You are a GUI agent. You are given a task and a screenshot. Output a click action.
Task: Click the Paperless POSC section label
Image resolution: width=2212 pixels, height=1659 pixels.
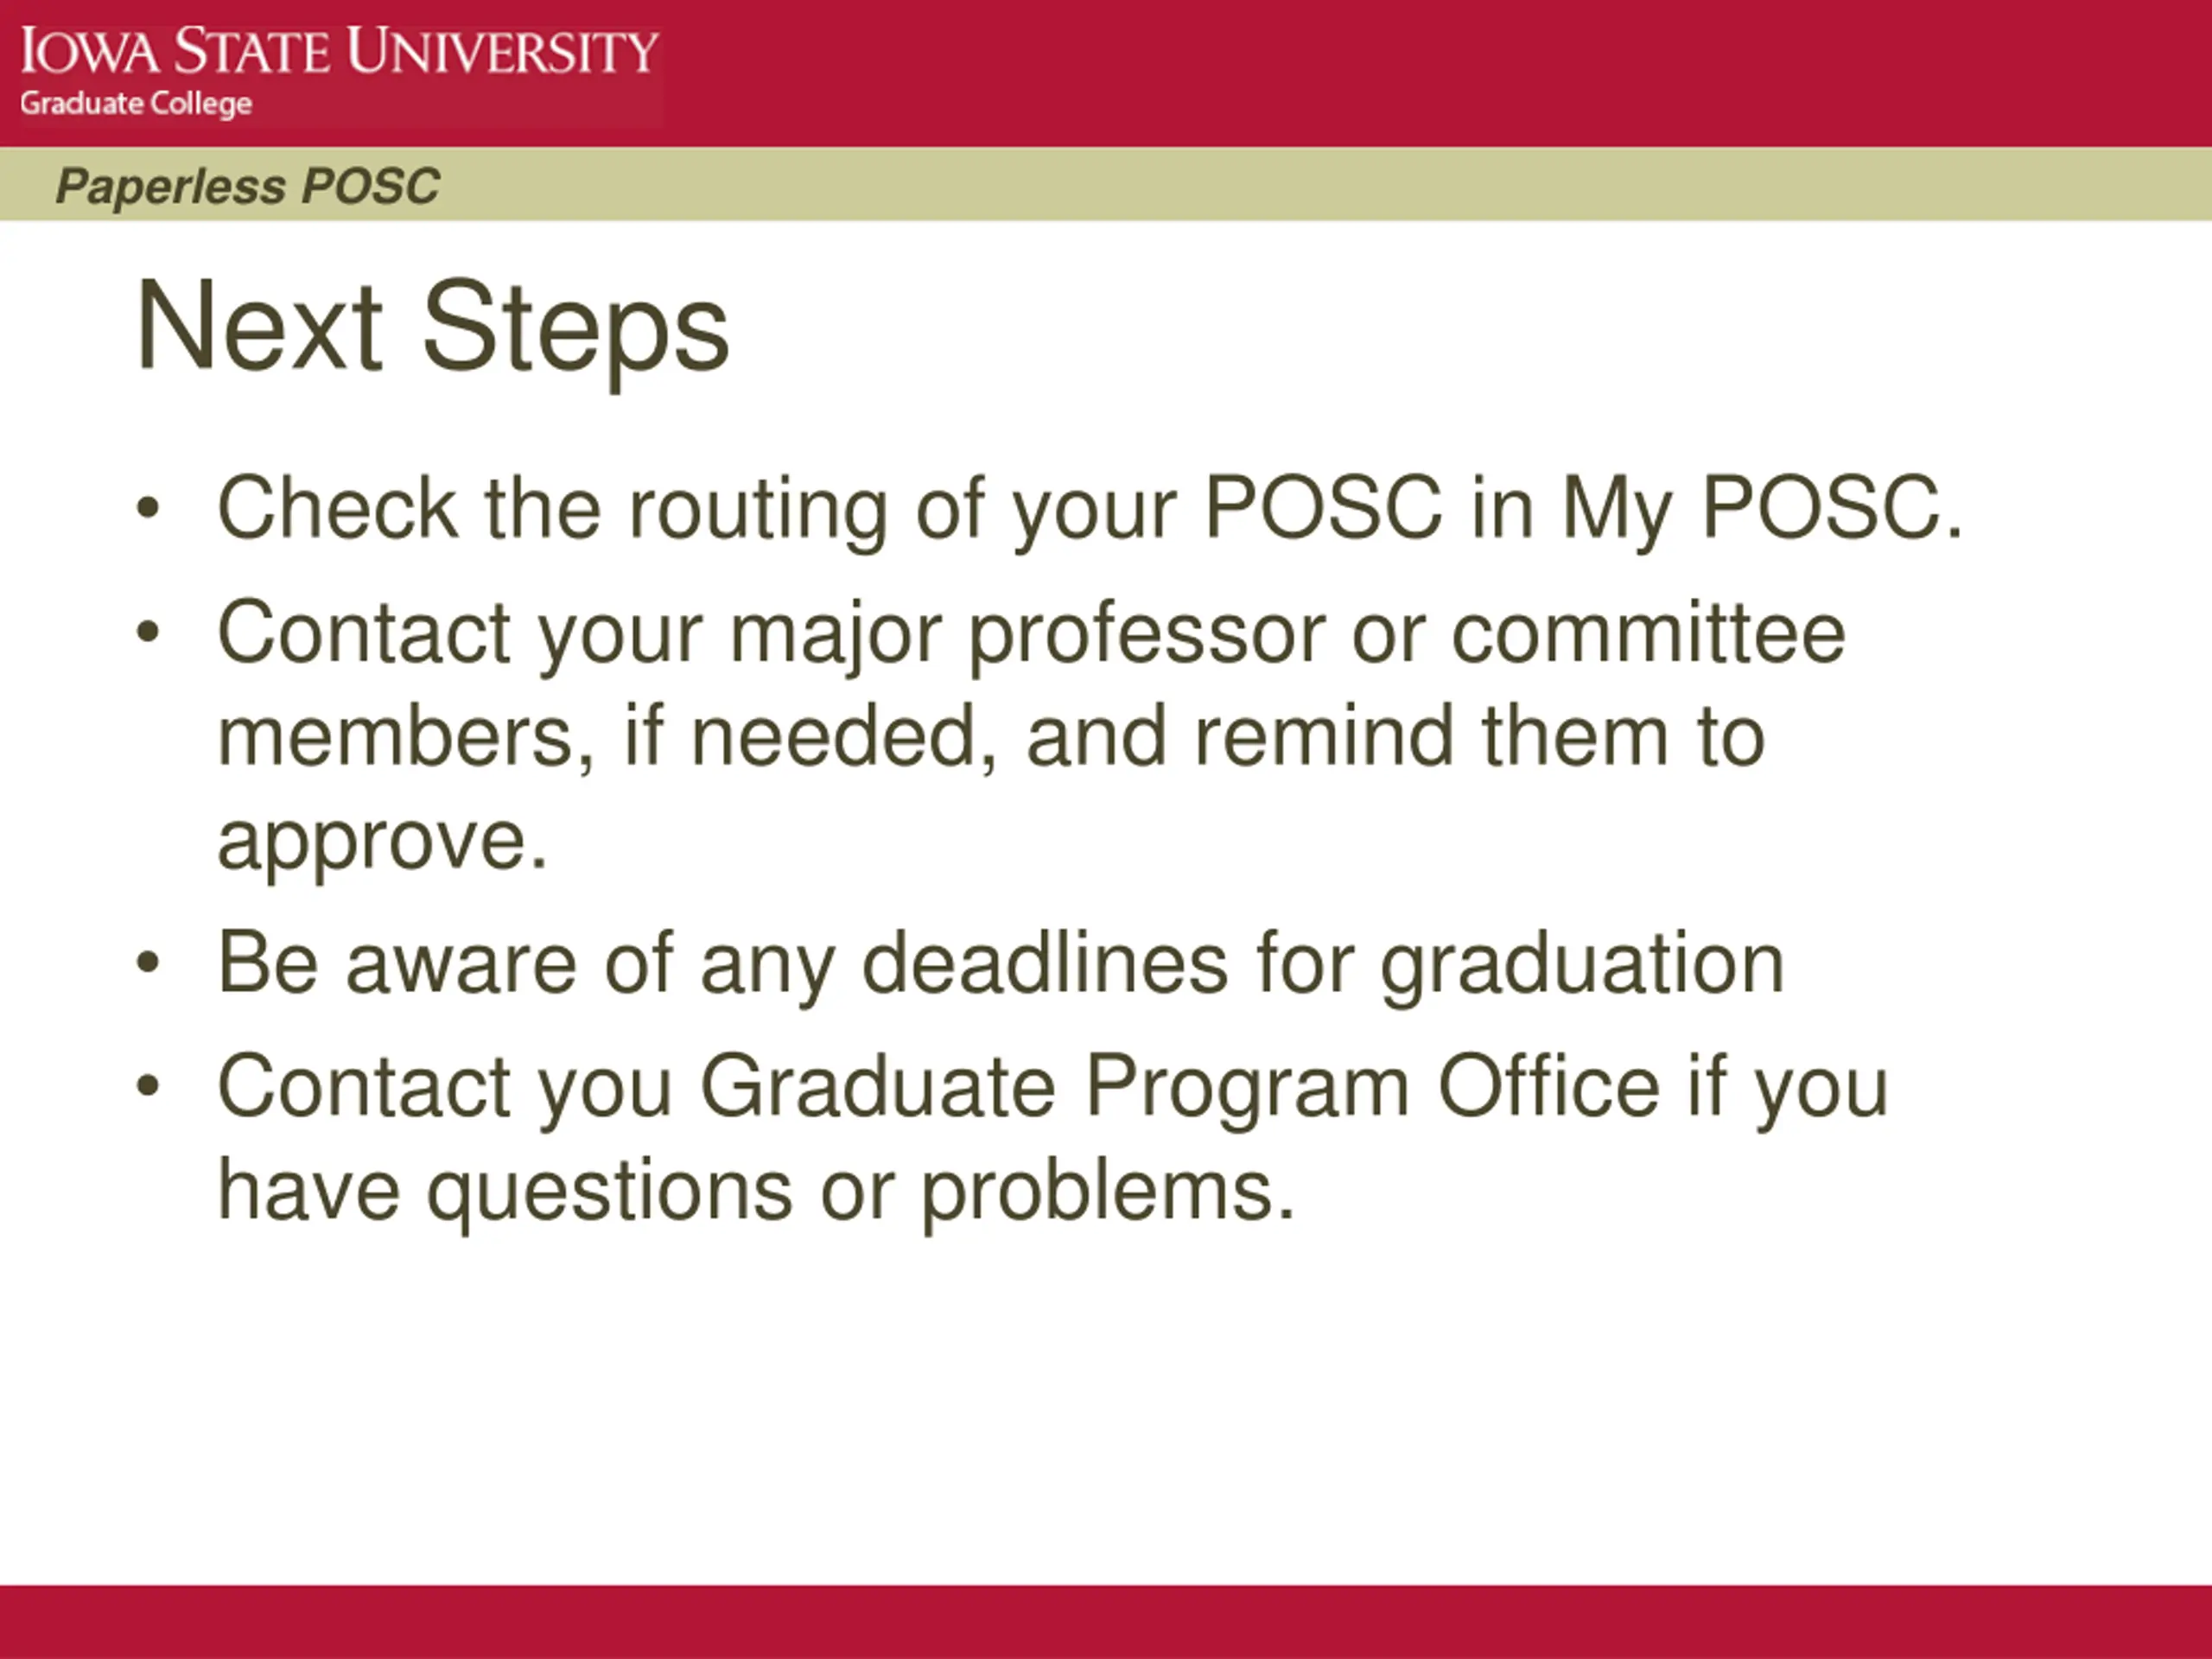pos(247,186)
